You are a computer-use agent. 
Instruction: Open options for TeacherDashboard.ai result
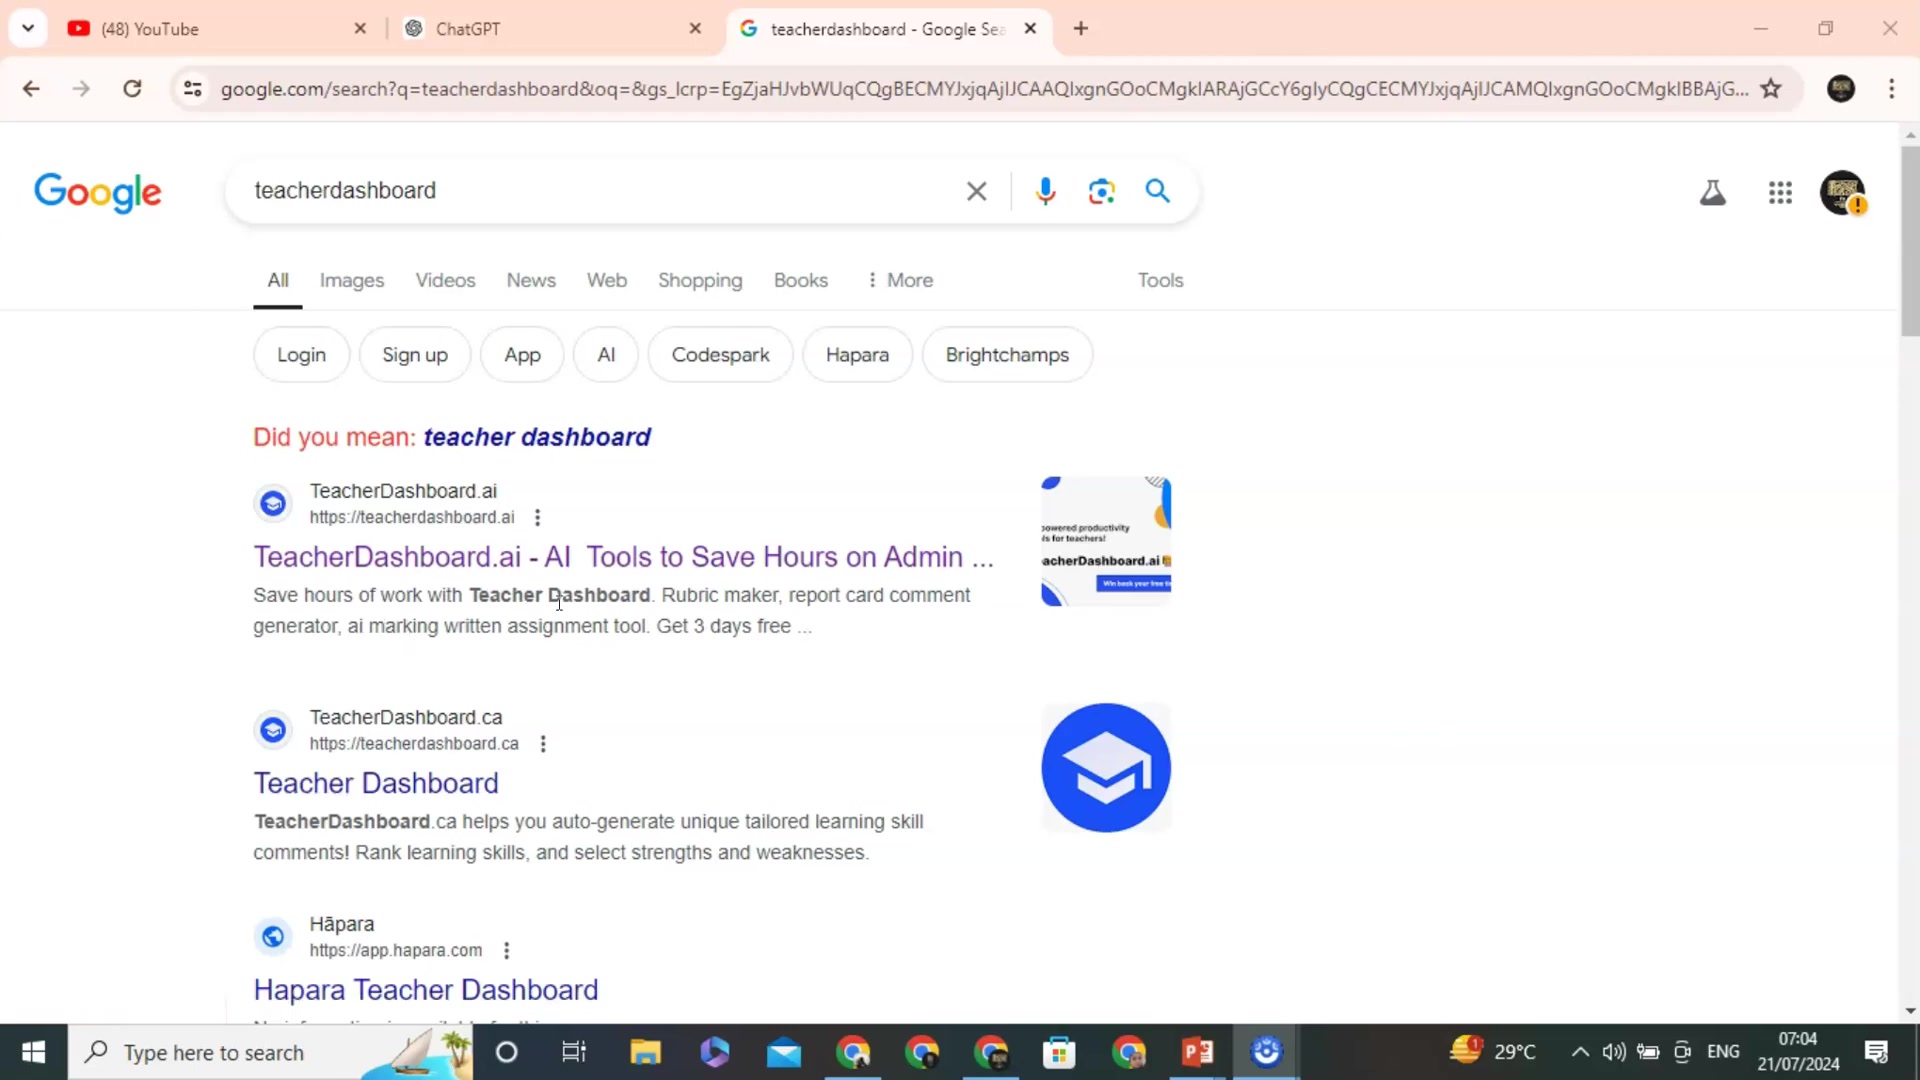pos(538,517)
